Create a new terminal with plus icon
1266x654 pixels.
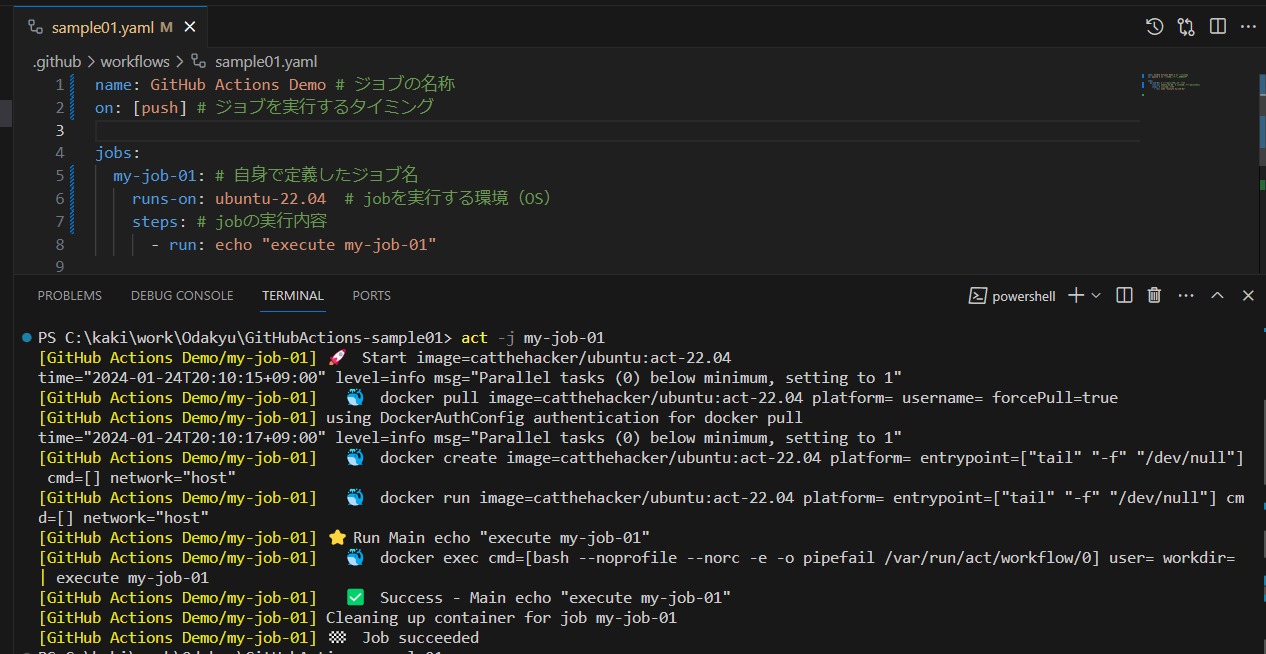[x=1076, y=295]
